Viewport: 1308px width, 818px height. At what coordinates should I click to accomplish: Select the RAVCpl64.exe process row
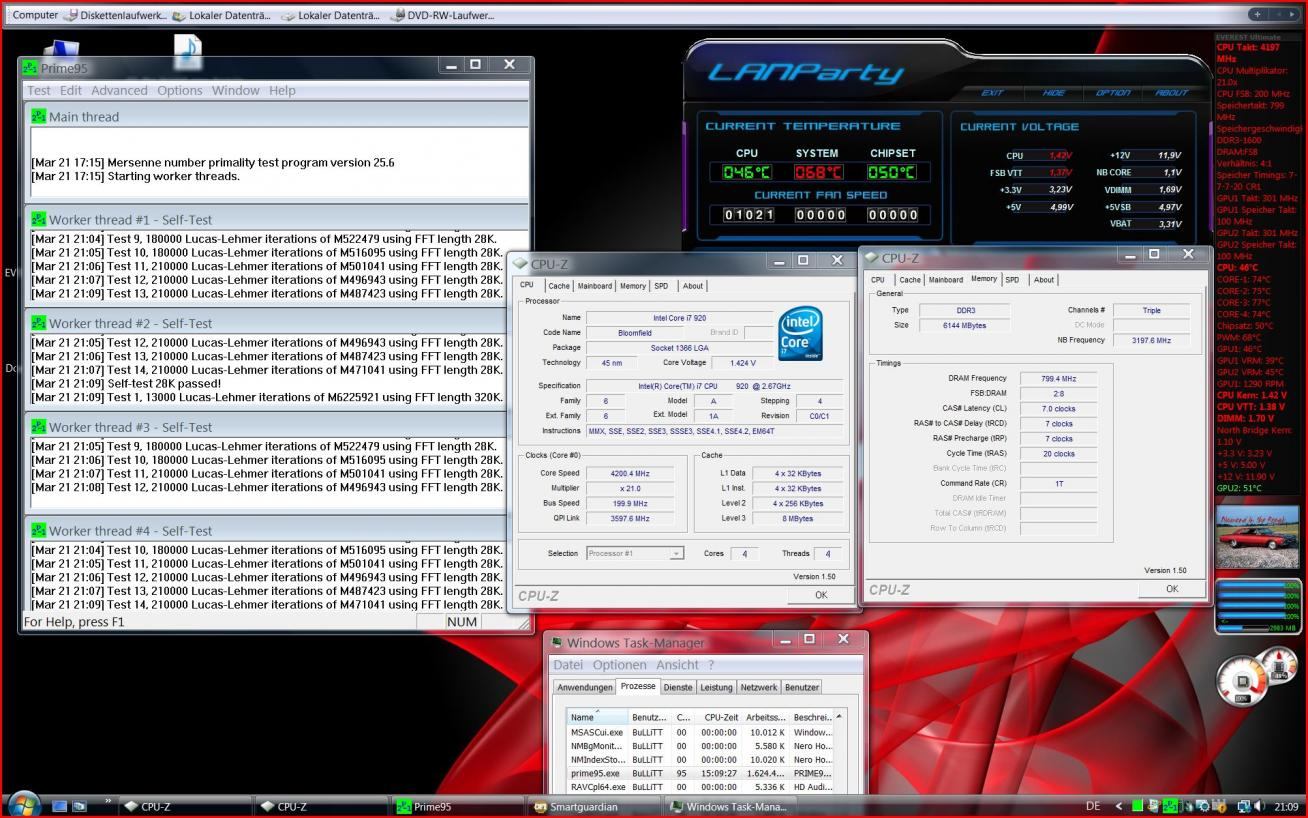699,787
